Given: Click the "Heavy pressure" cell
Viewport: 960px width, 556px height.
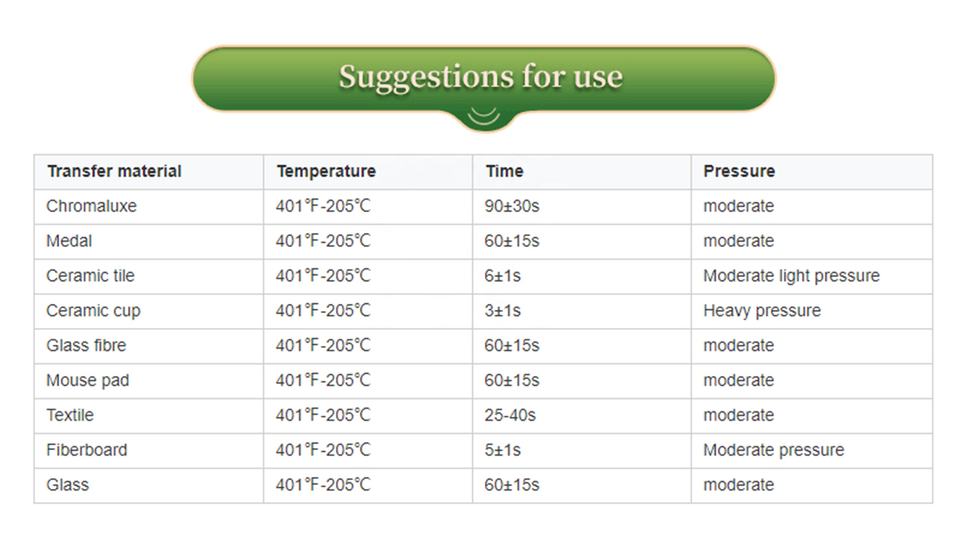Looking at the screenshot, I should pyautogui.click(x=762, y=311).
